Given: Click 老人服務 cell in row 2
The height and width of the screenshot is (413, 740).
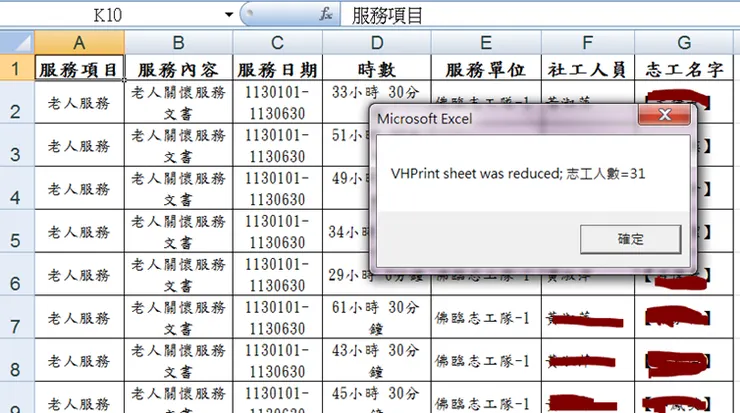Looking at the screenshot, I should (79, 102).
